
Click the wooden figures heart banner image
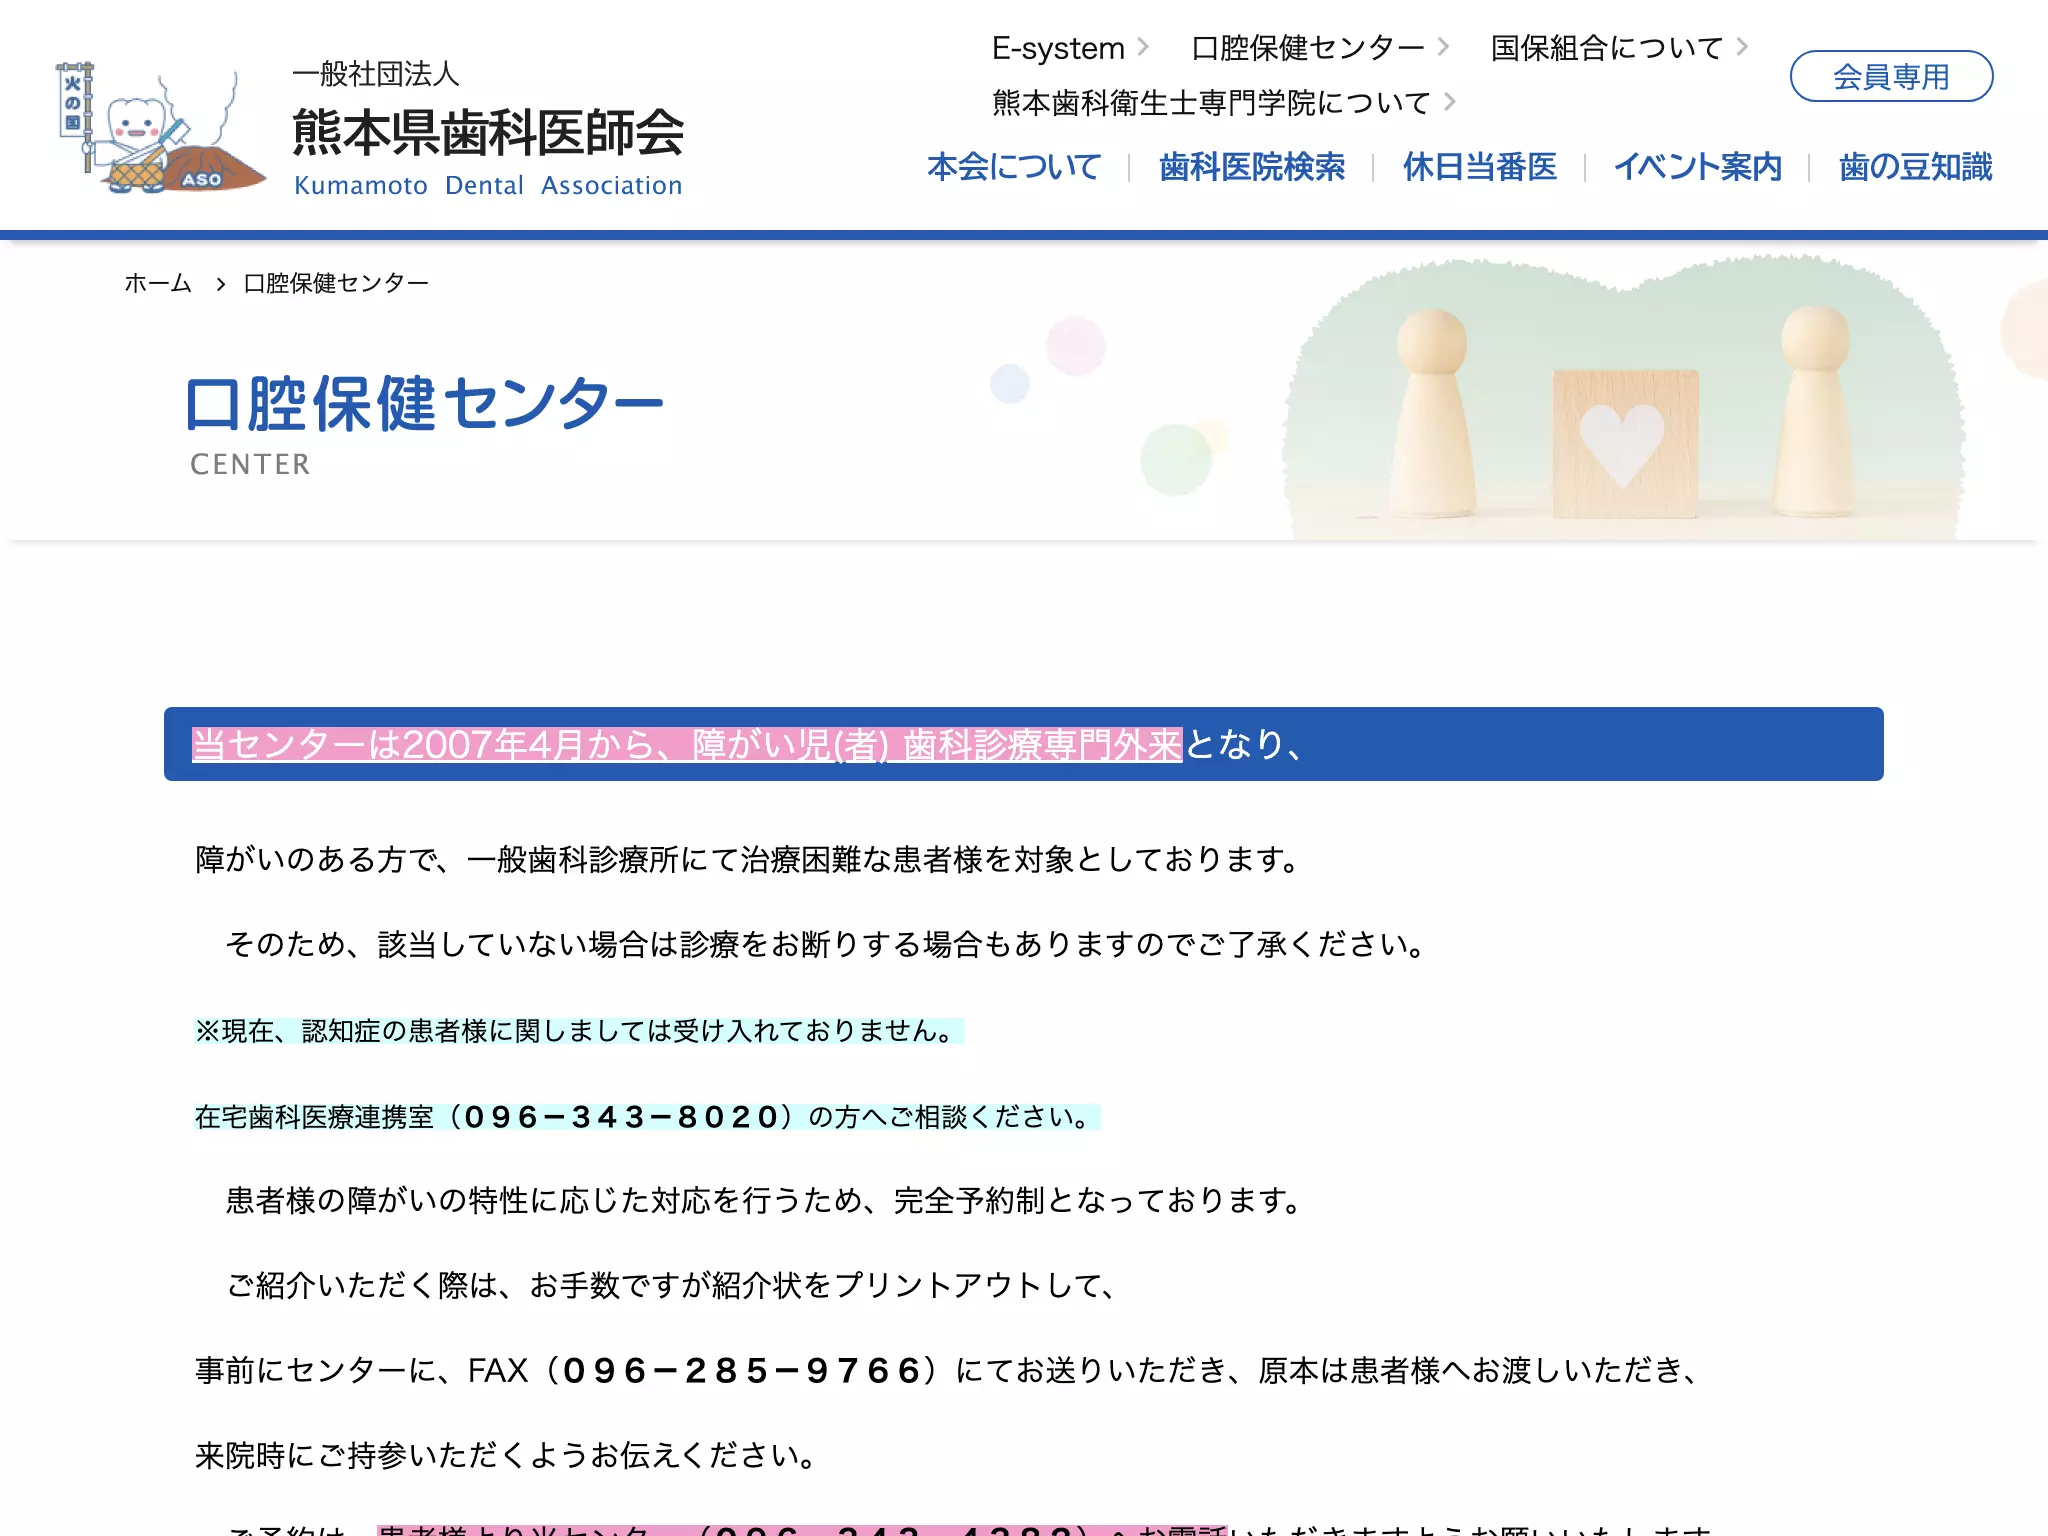tap(1622, 398)
